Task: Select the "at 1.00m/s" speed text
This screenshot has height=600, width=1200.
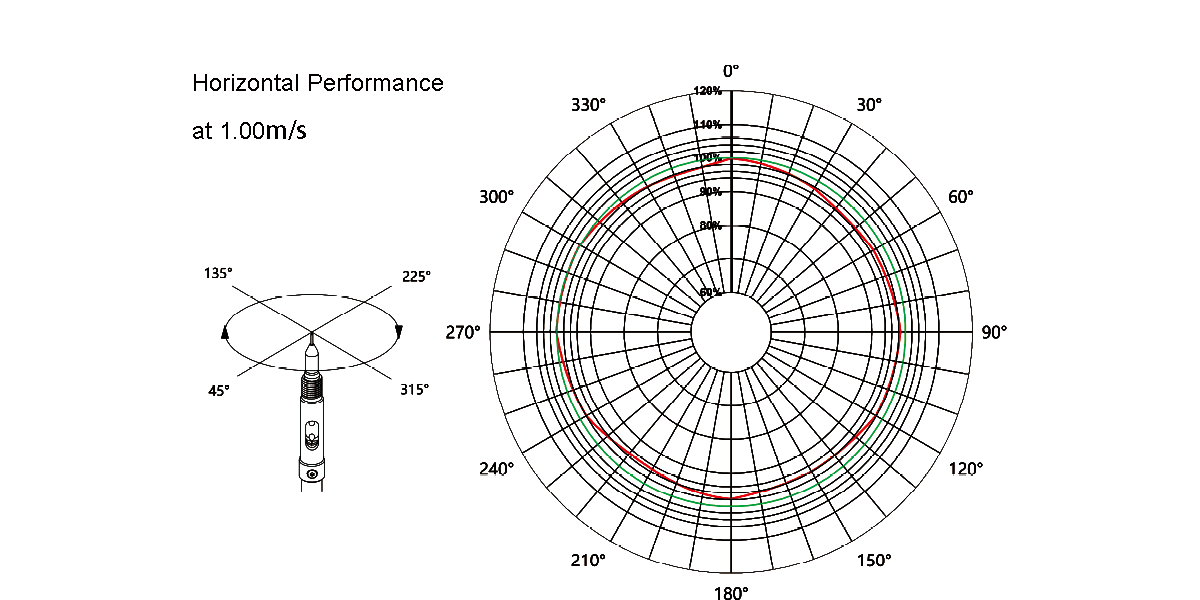Action: [x=249, y=132]
